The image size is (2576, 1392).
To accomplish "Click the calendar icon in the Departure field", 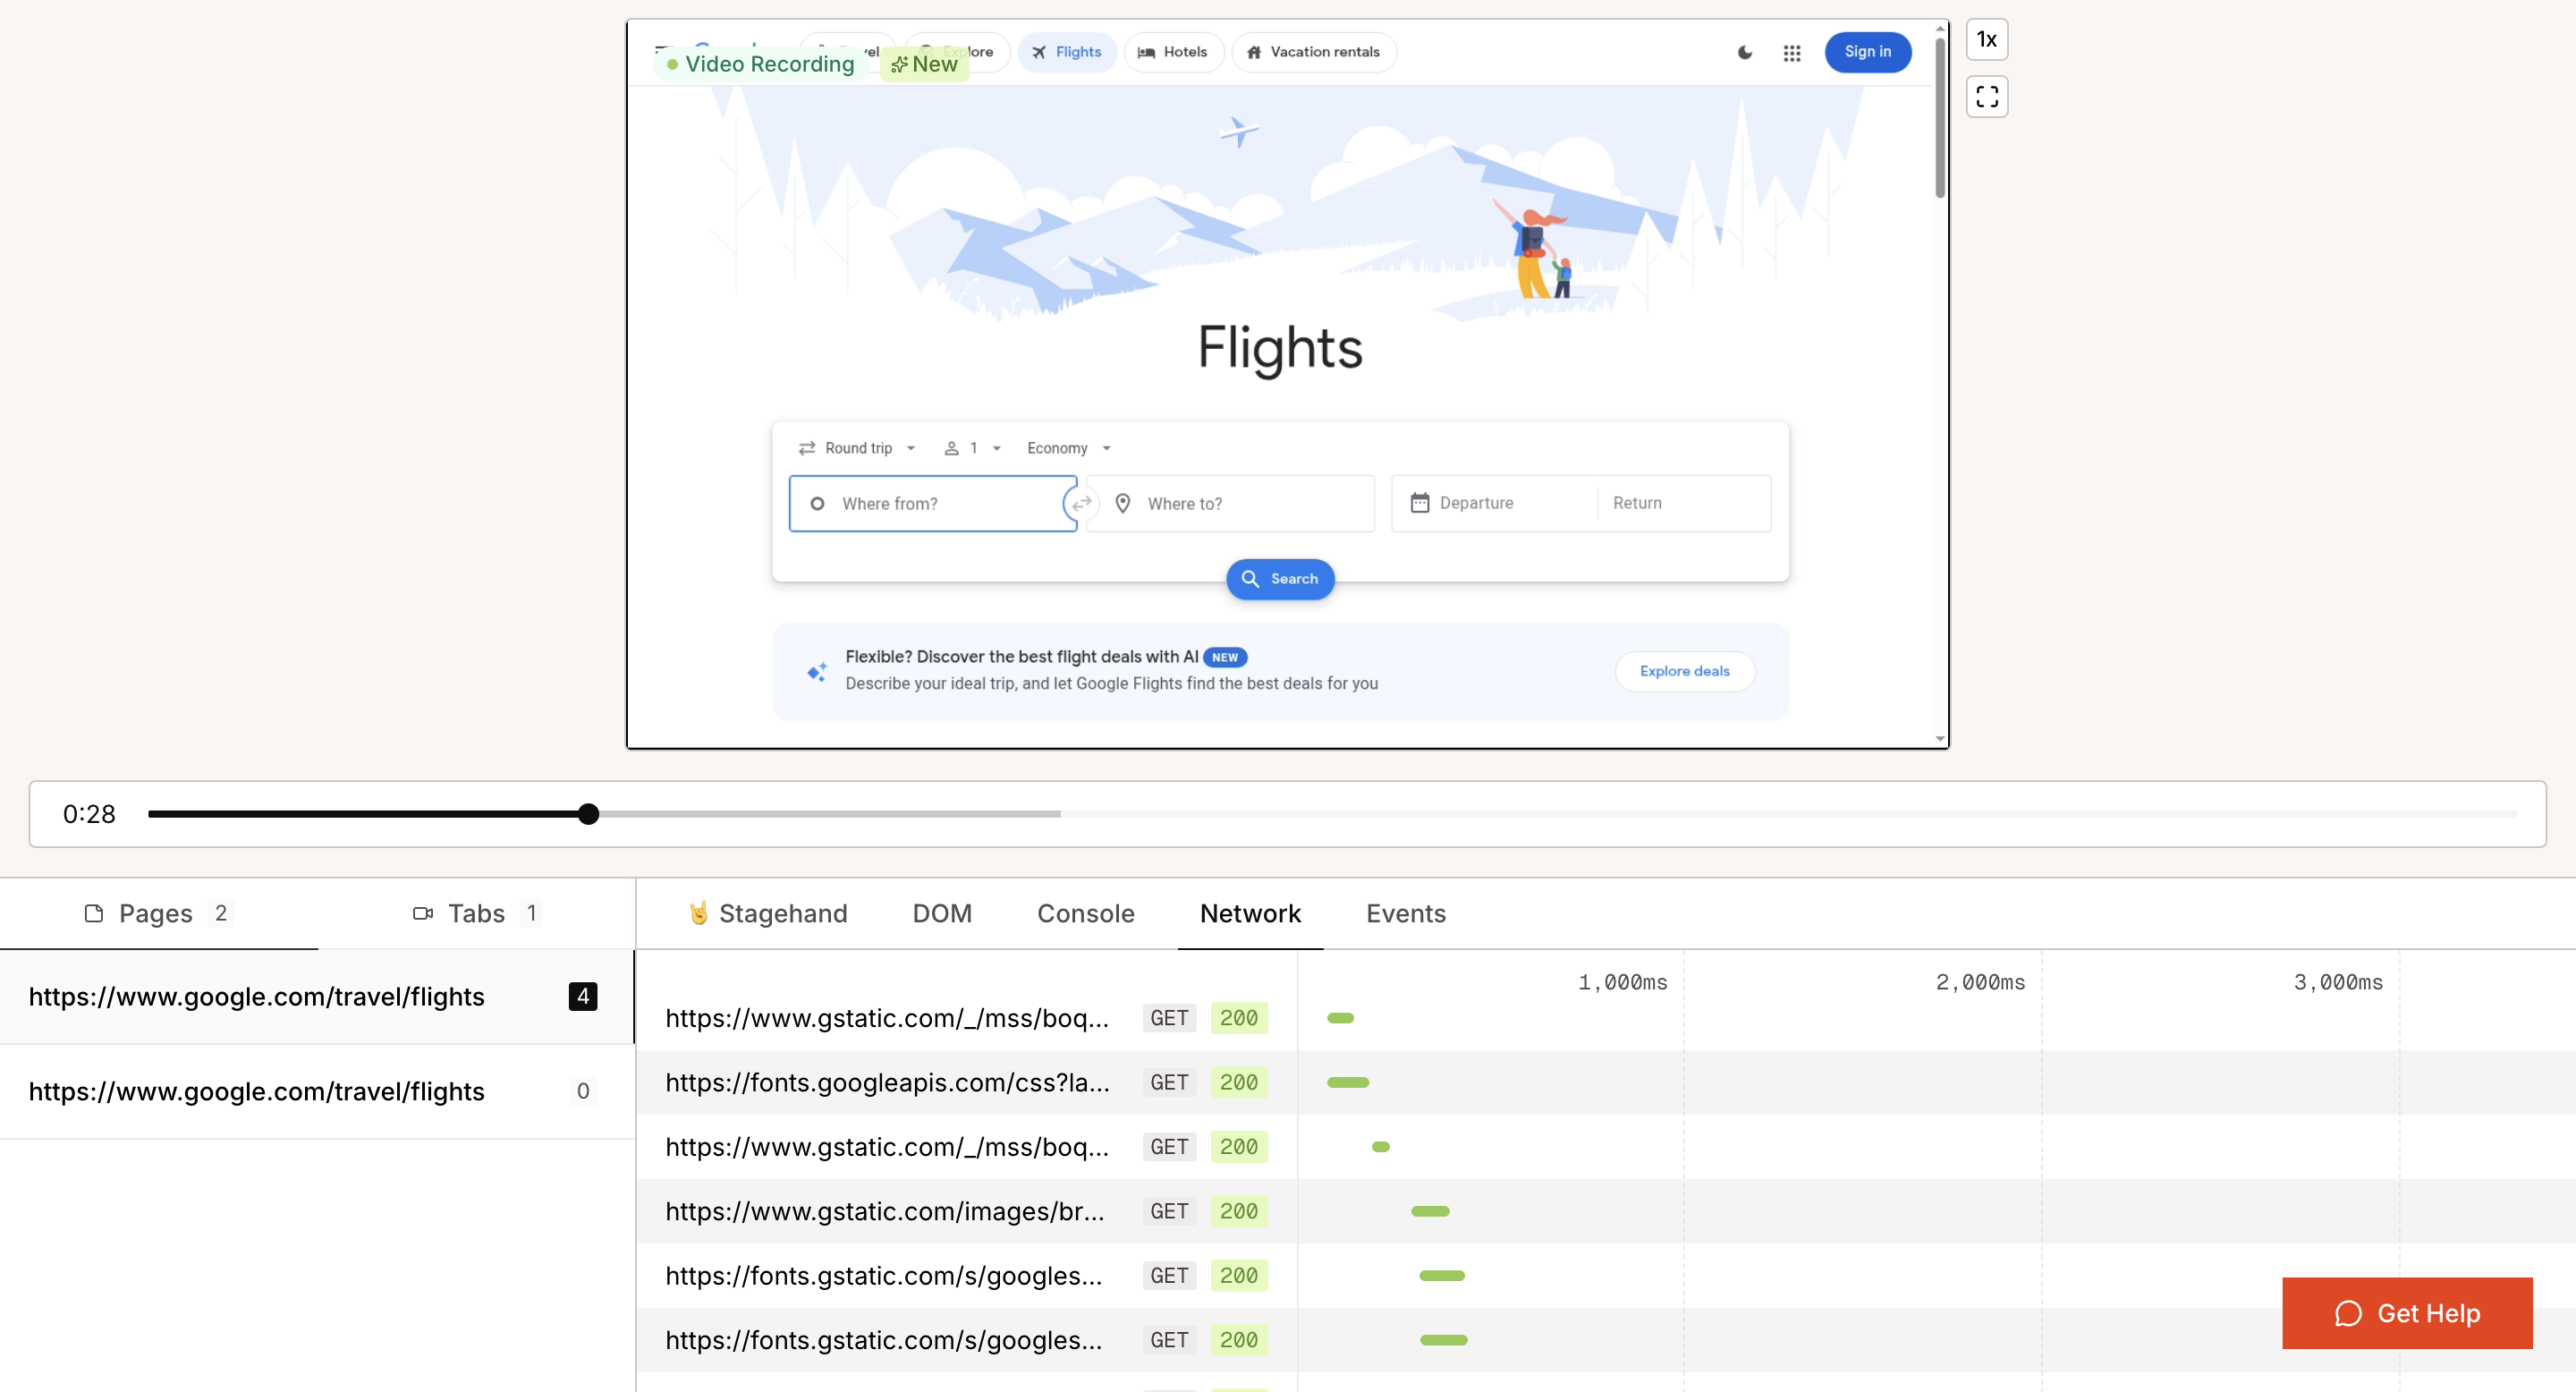I will 1421,503.
